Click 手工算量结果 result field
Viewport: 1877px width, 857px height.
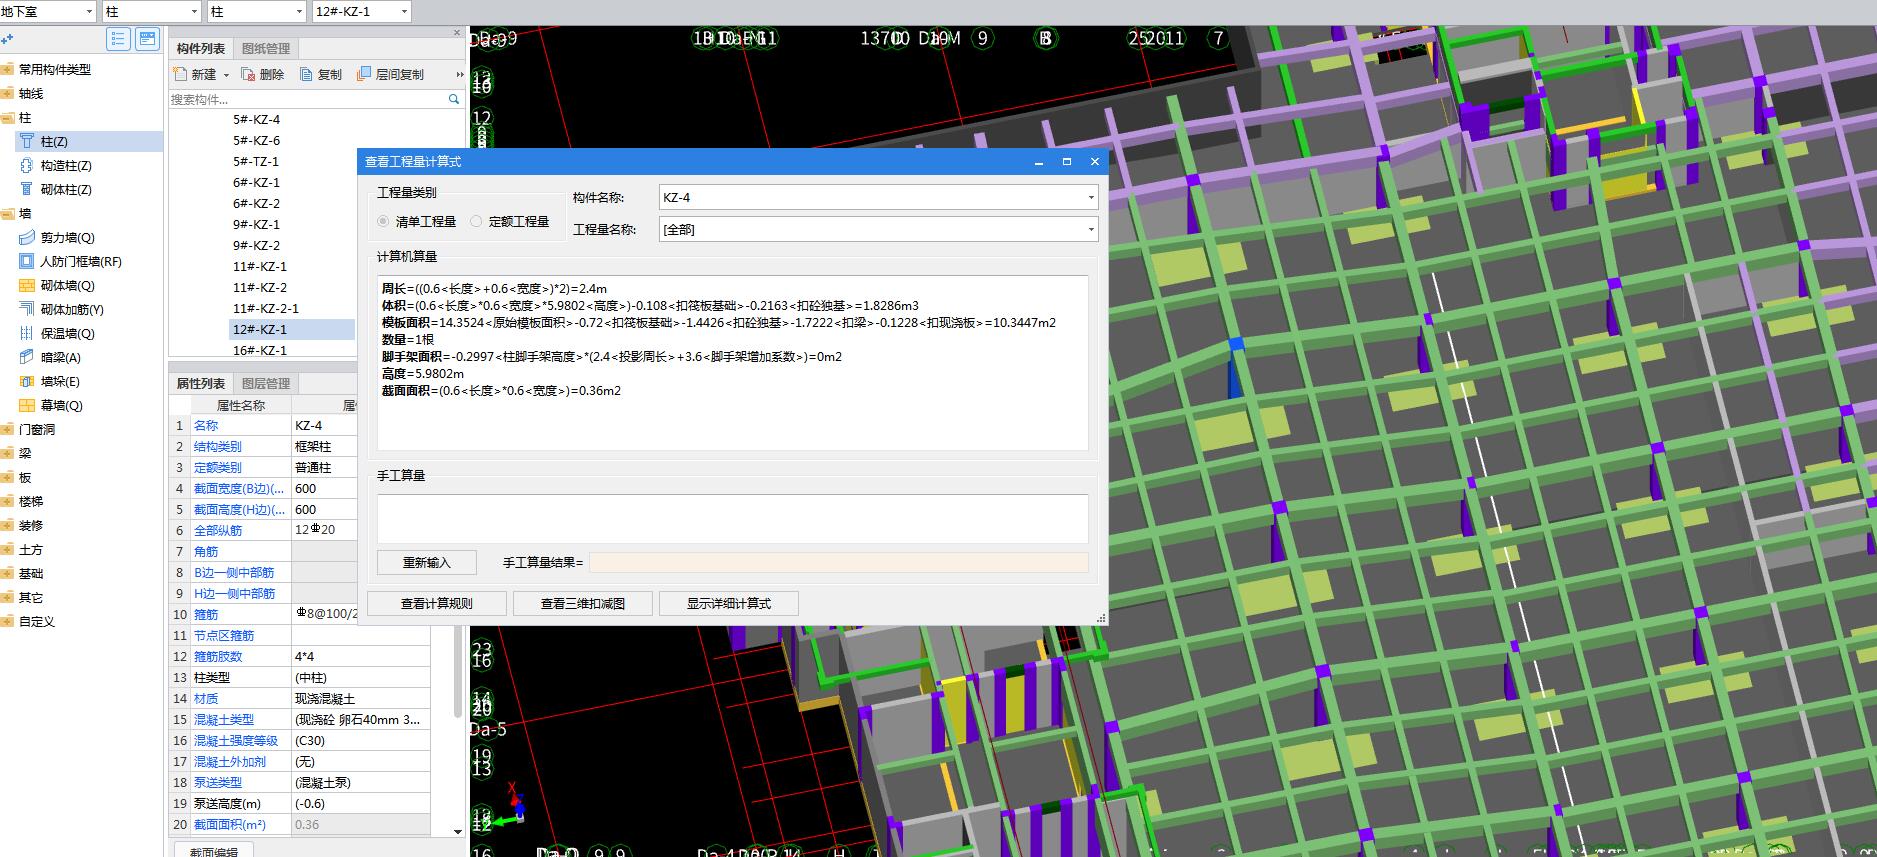pos(838,563)
